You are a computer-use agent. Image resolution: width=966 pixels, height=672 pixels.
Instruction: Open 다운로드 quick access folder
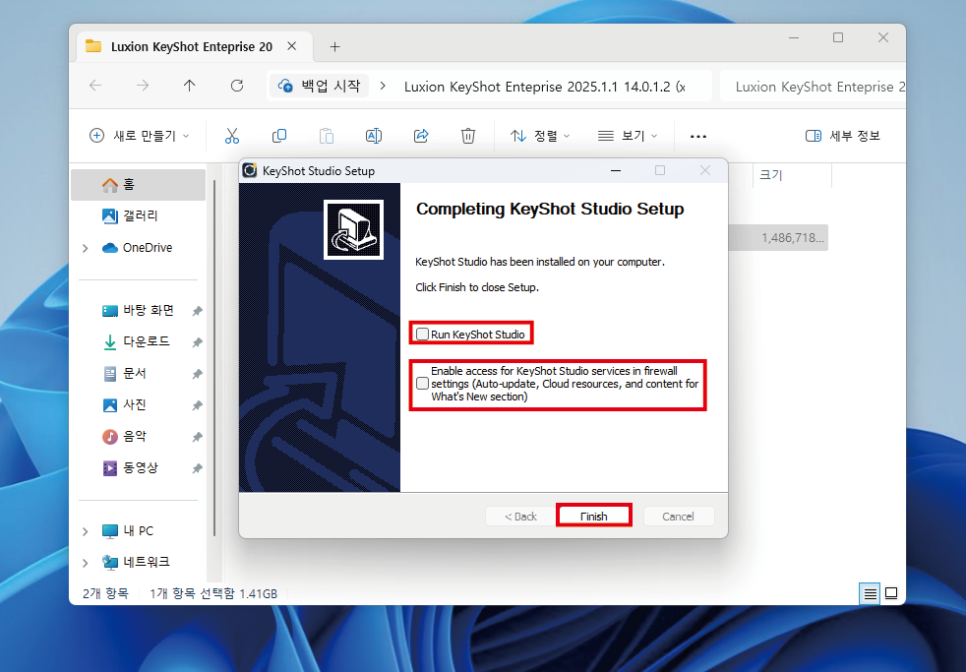tap(138, 341)
